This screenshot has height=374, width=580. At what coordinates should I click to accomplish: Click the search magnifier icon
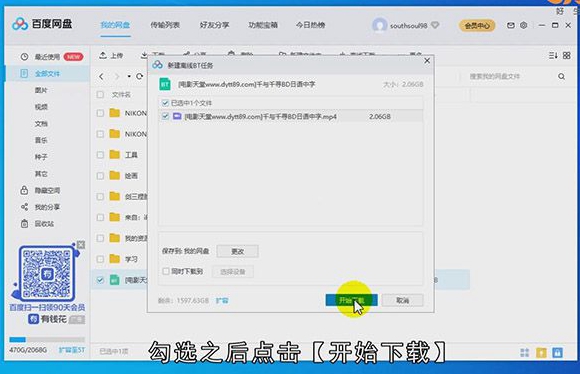click(x=562, y=77)
